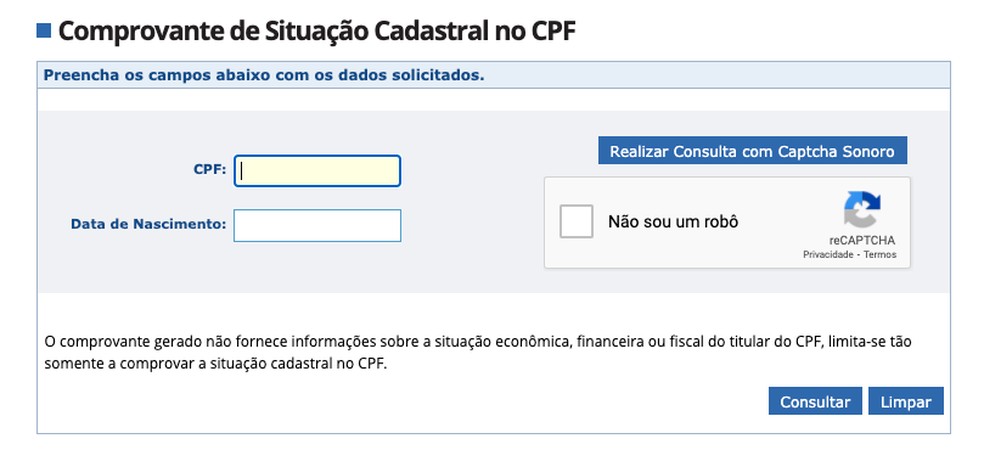The width and height of the screenshot is (984, 461).
Task: Click the "Comprovante de Situação Cadastral no CPF" heading
Action: [317, 30]
